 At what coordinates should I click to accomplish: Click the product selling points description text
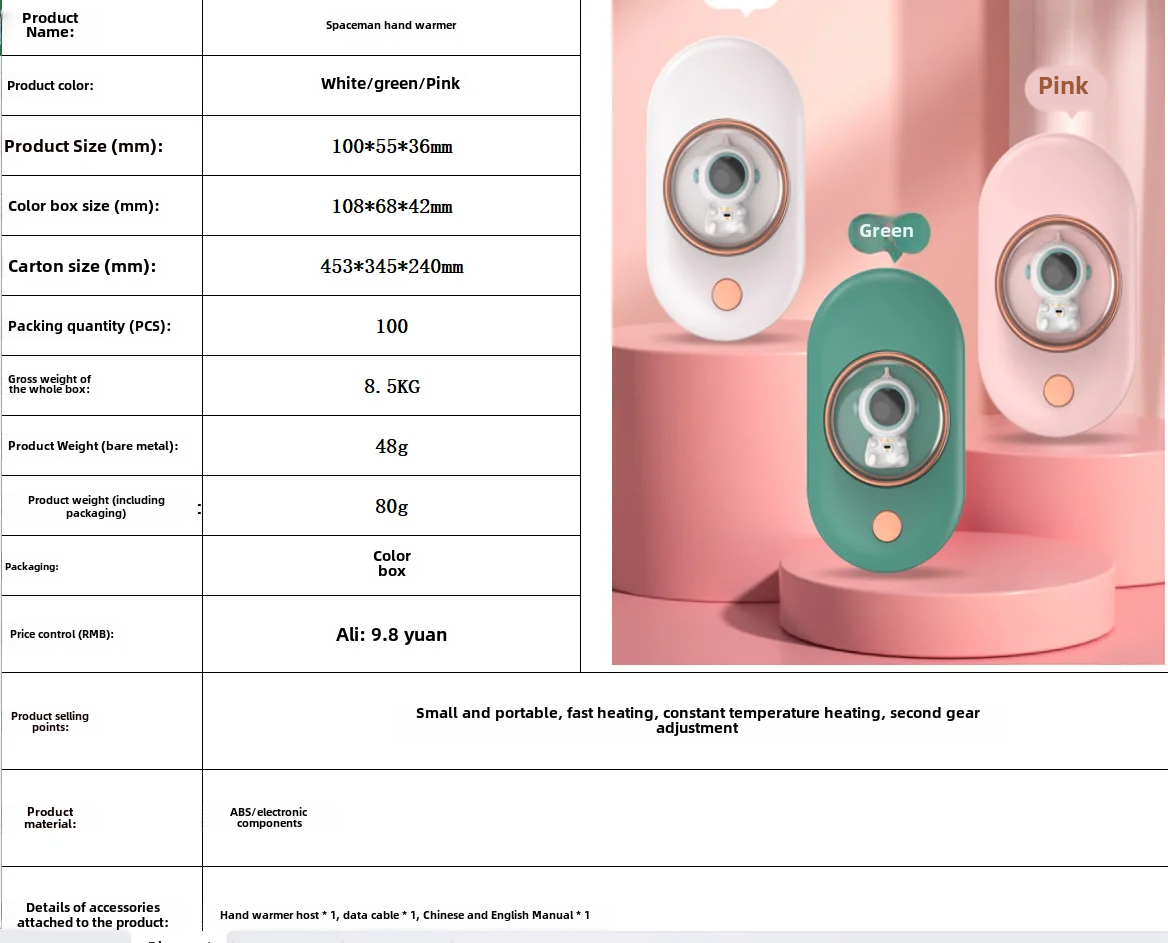(x=697, y=720)
